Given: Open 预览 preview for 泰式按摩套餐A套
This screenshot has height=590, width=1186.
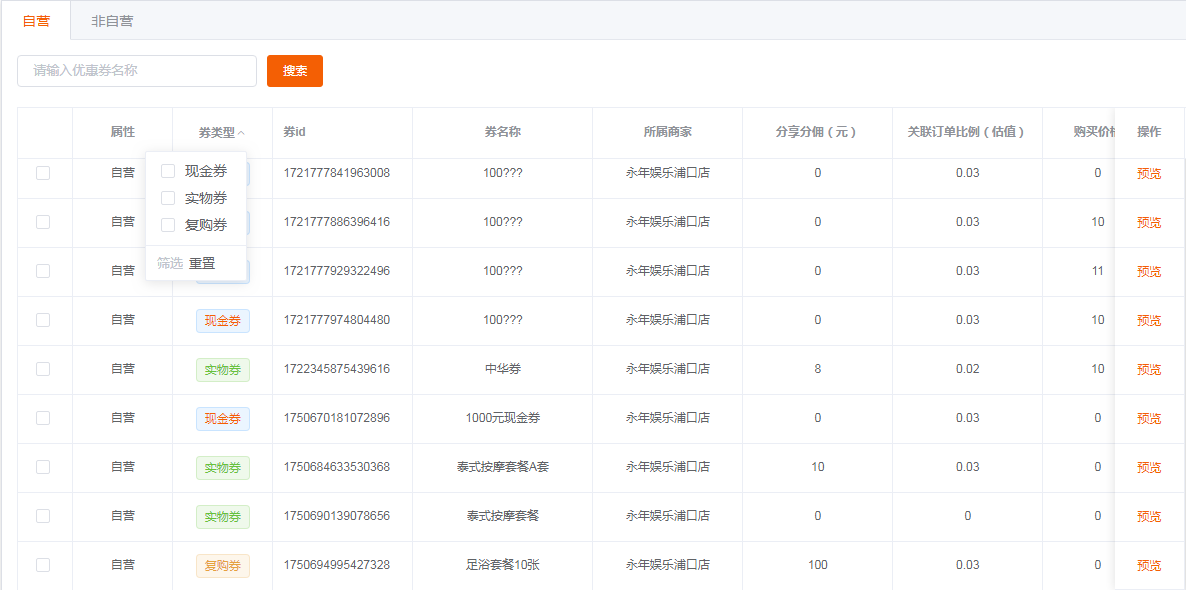Looking at the screenshot, I should pos(1148,467).
